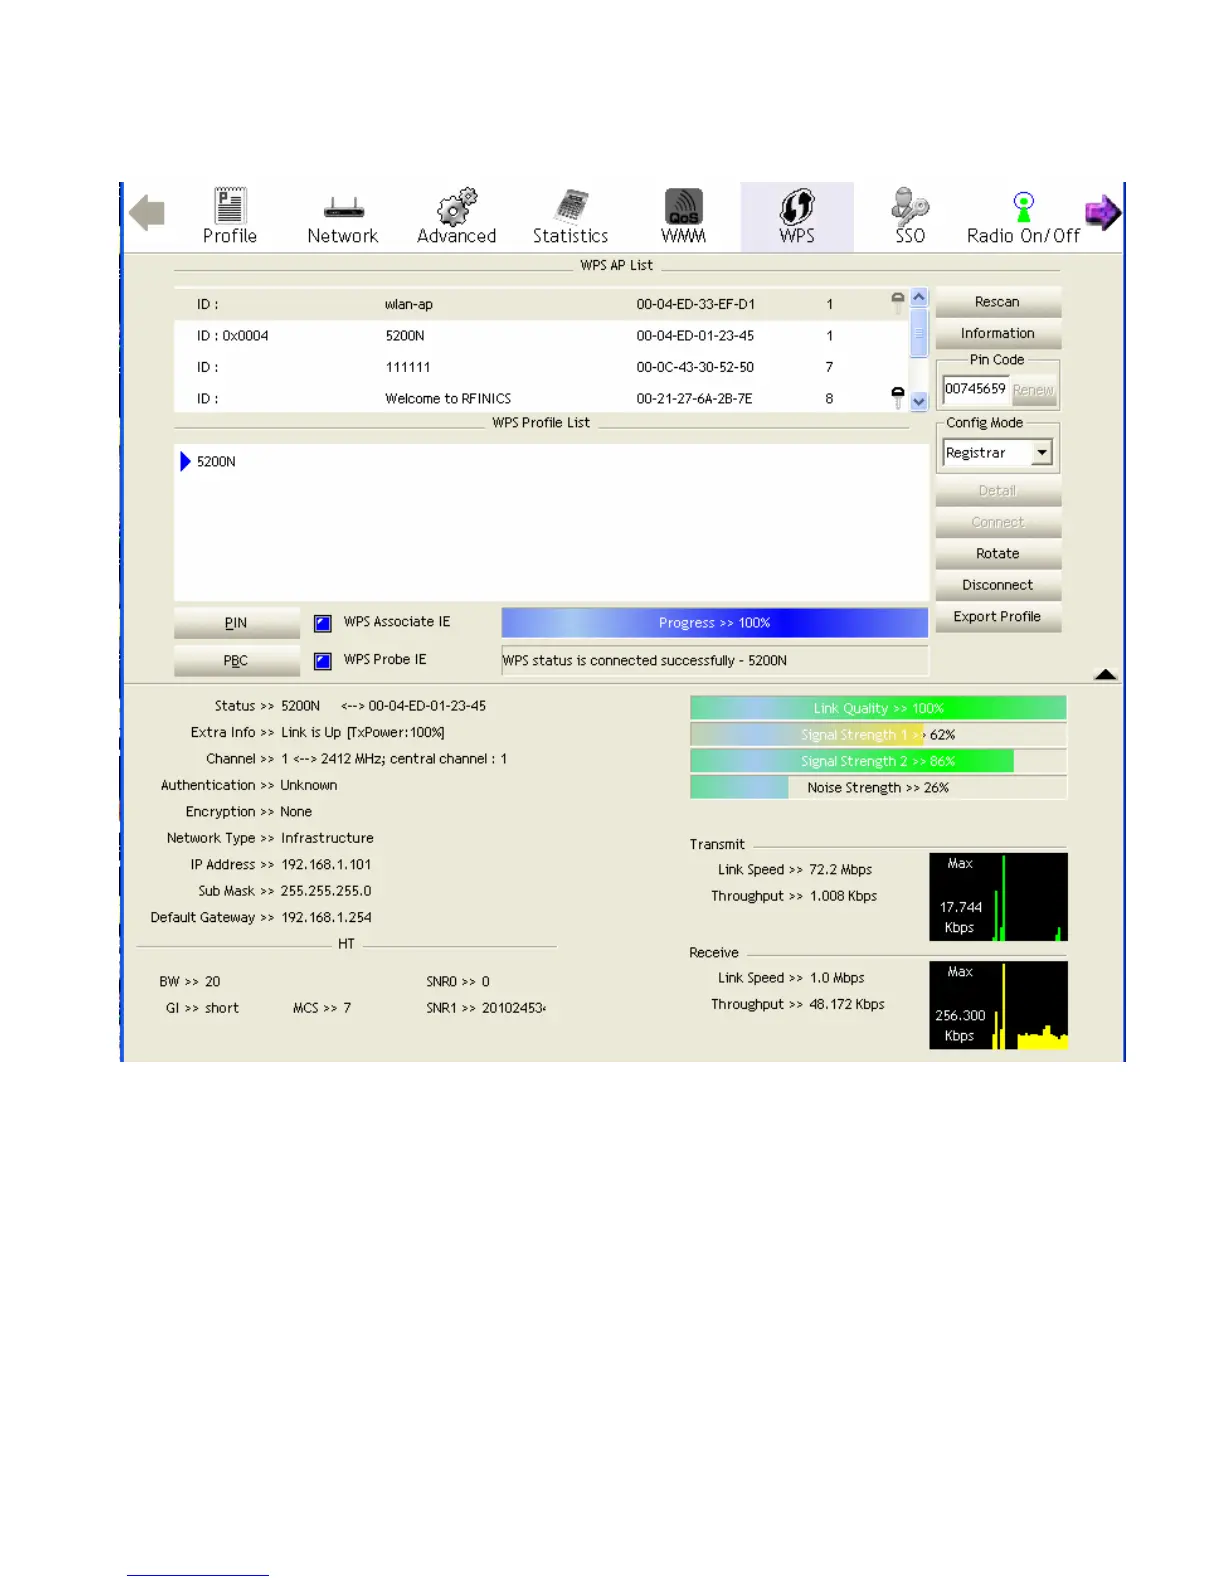The image size is (1224, 1584).
Task: Click the Rotate button
Action: coord(997,553)
